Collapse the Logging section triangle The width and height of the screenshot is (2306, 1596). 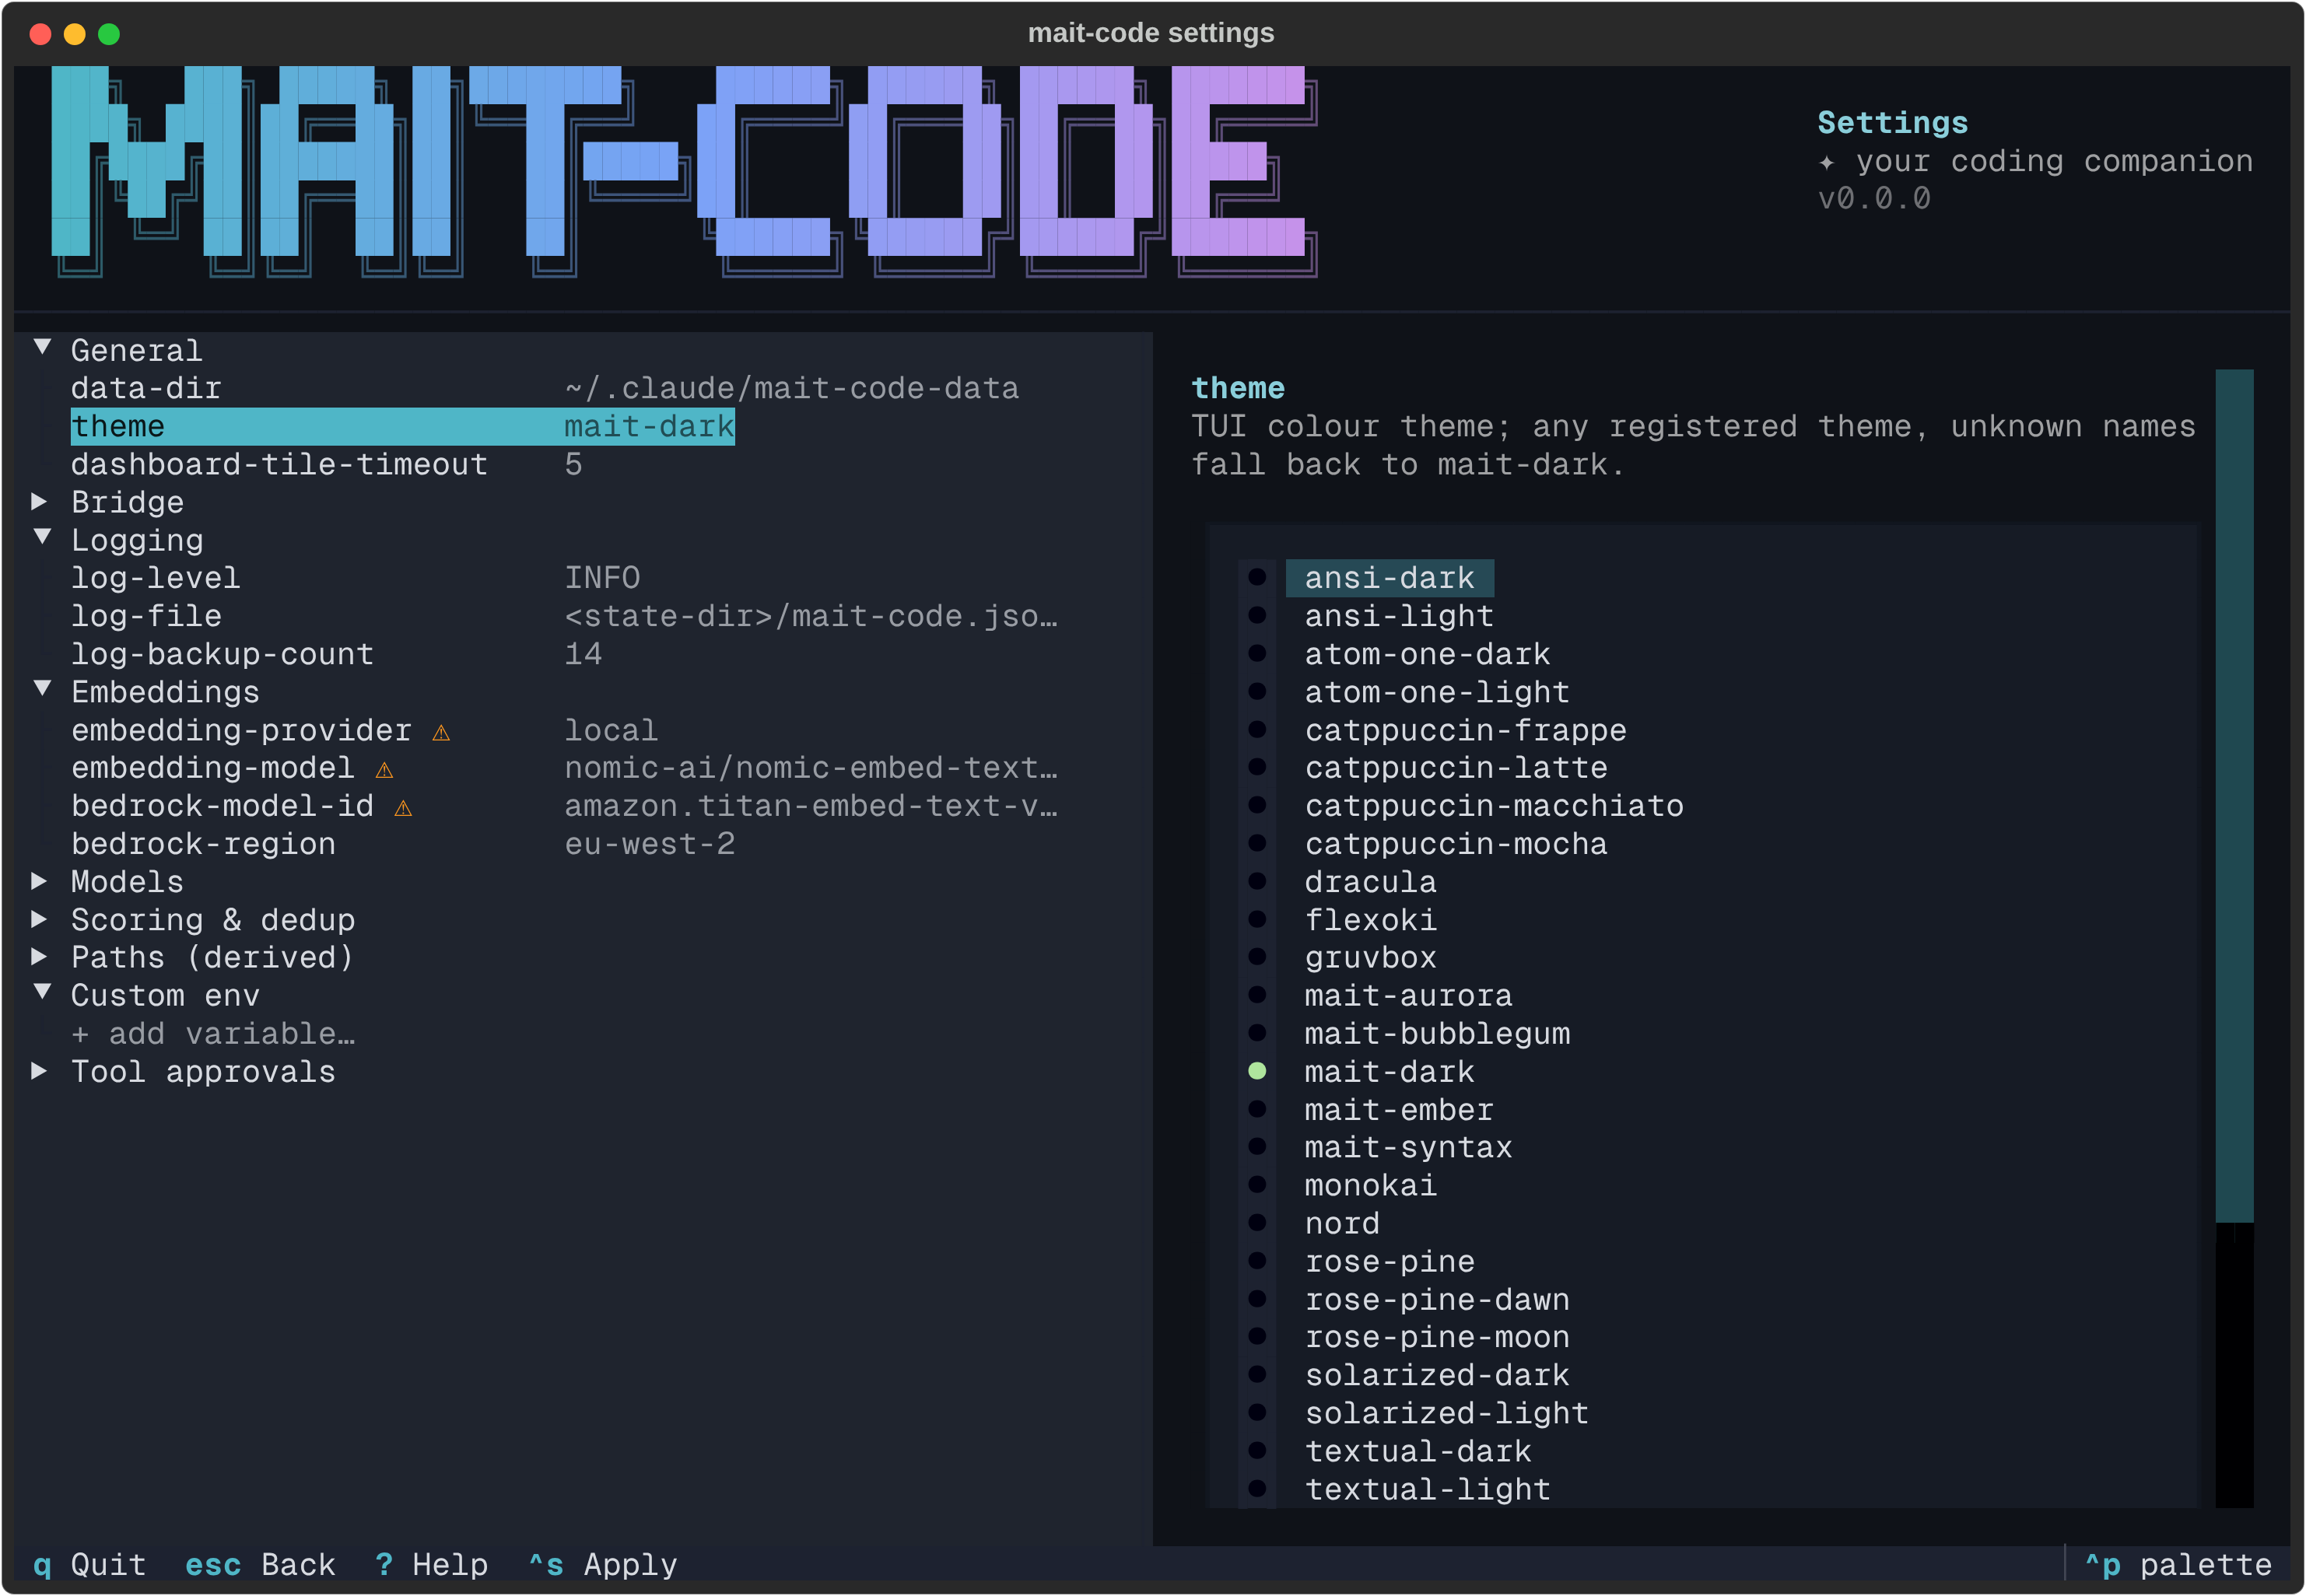coord(42,538)
